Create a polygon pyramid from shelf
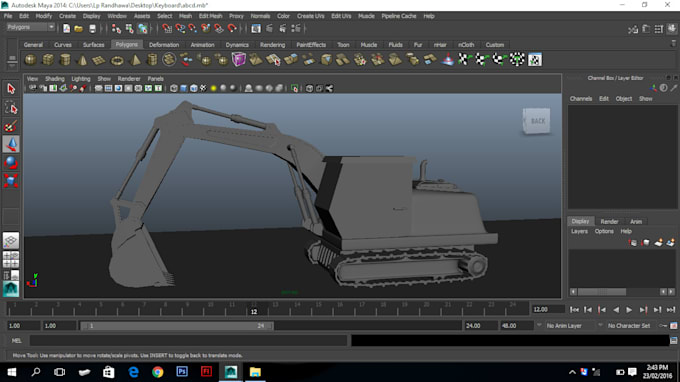680x382 pixels. pyautogui.click(x=135, y=59)
